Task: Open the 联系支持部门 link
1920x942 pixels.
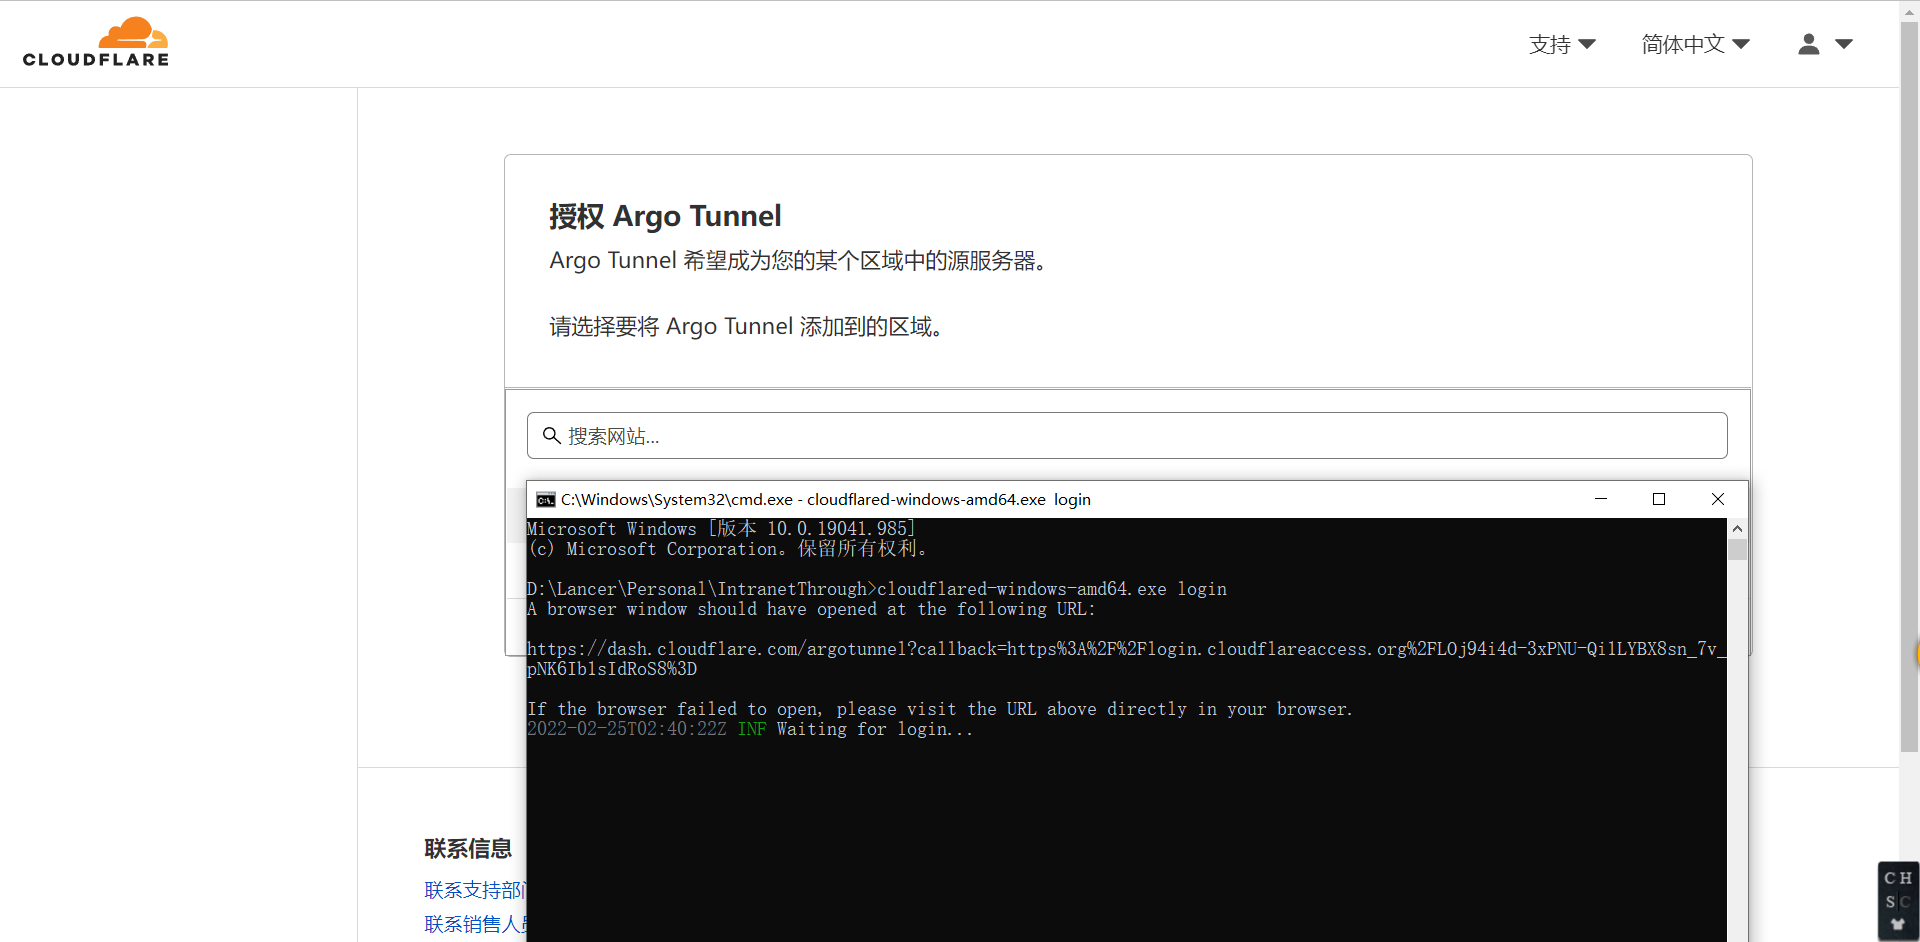Action: tap(474, 890)
